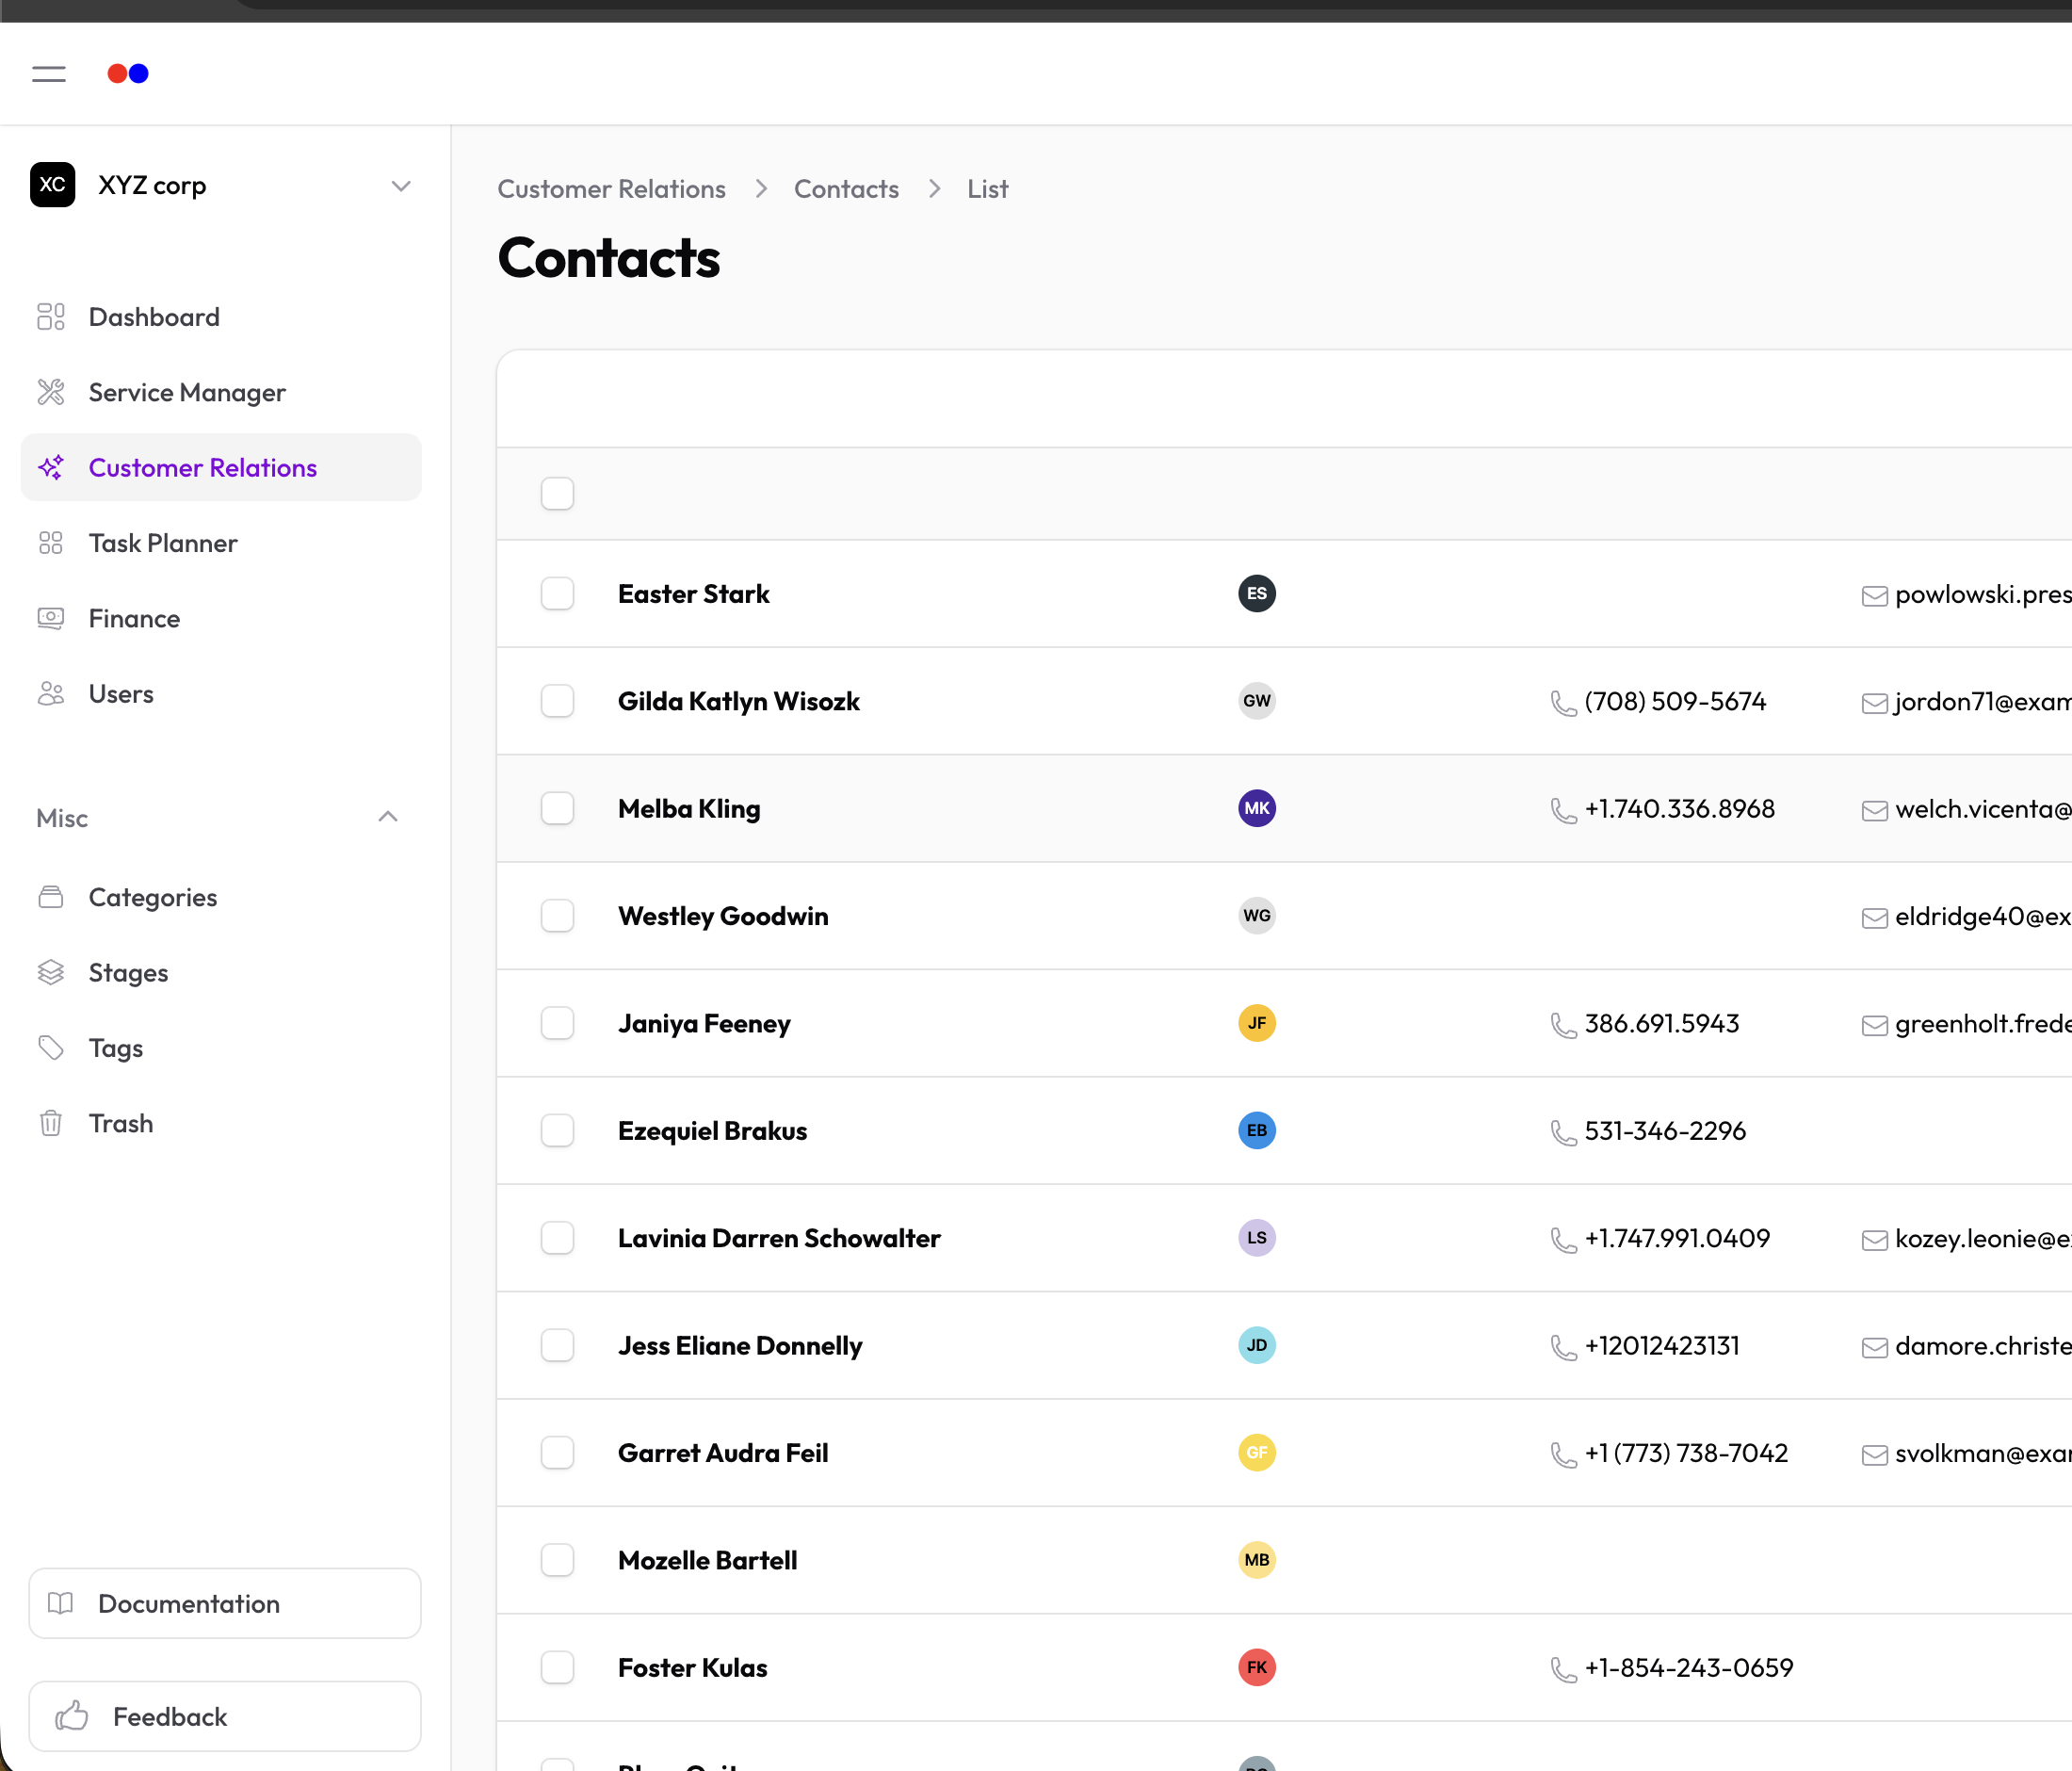Check the Janiya Feeney checkbox
Screen dimensions: 2072x1771
pos(557,1023)
